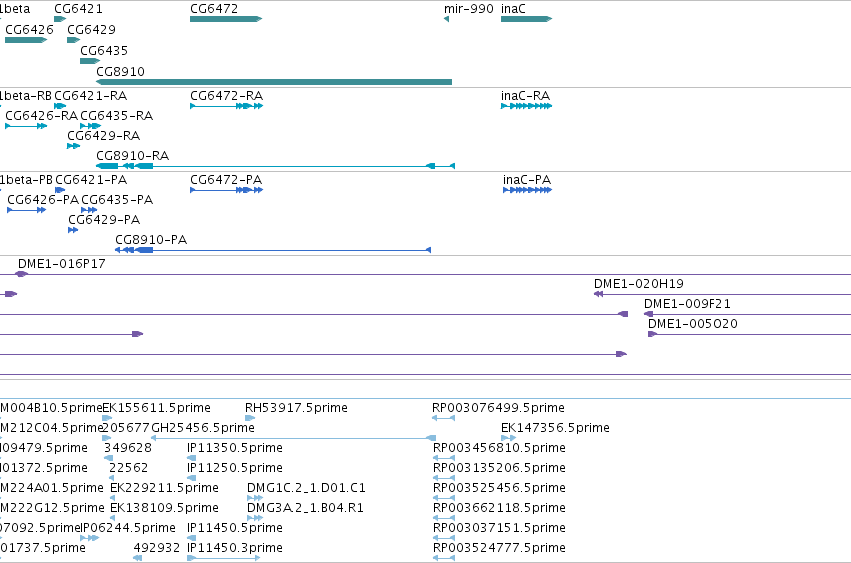Select the RP003456810.5prime EST label

pyautogui.click(x=499, y=448)
